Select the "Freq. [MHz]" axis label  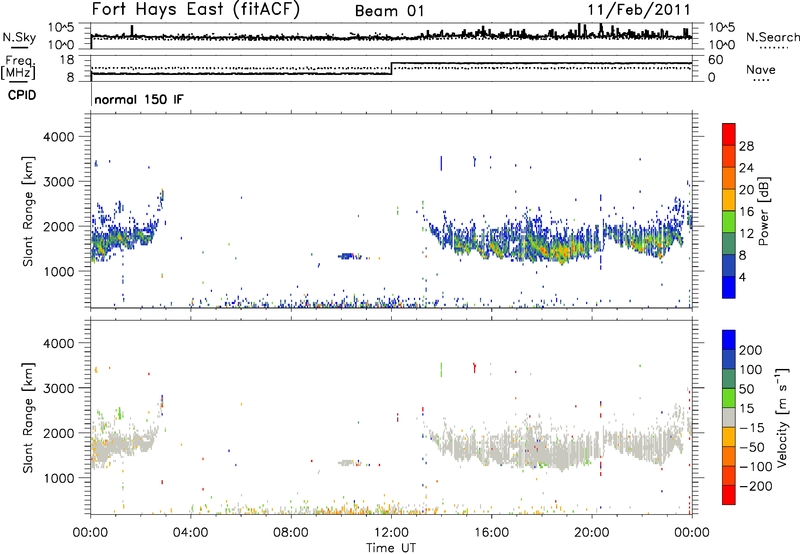(18, 68)
